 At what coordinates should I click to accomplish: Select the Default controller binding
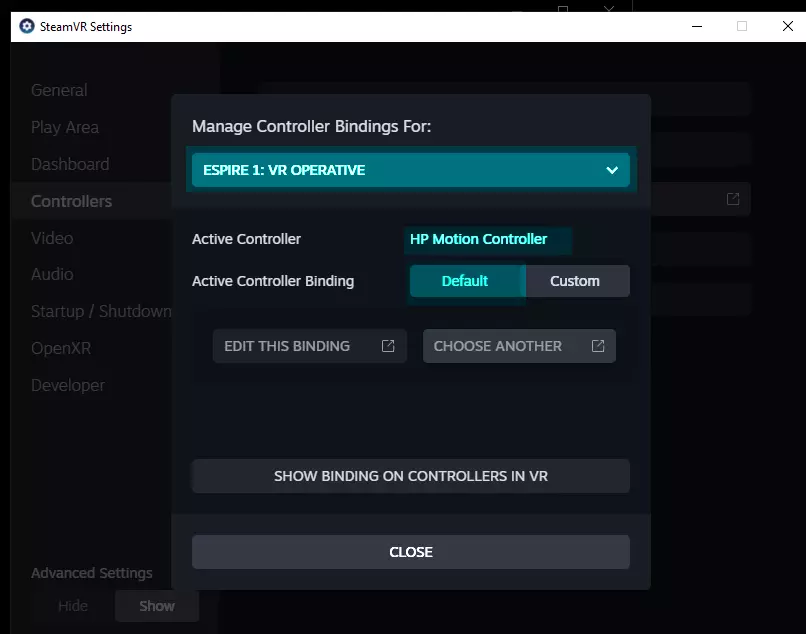click(x=465, y=281)
